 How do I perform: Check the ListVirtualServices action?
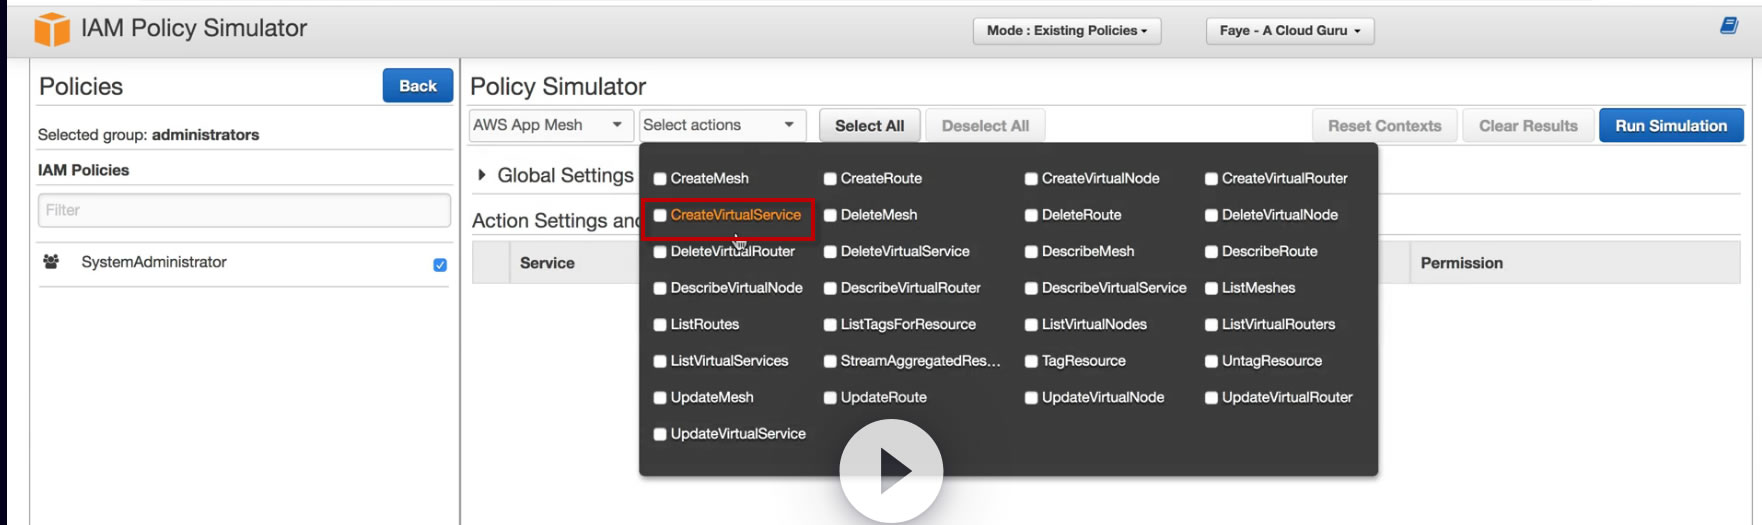point(660,361)
